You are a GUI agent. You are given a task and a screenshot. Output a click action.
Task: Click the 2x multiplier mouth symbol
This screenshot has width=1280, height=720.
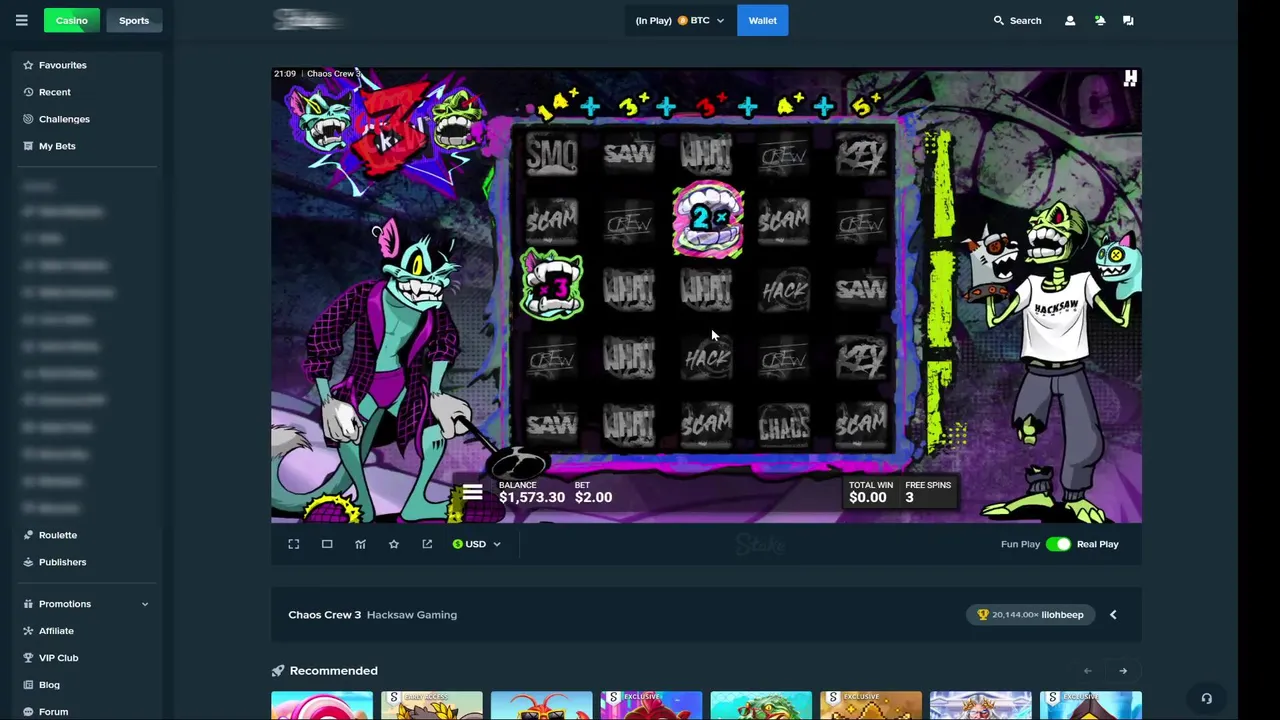tap(707, 219)
